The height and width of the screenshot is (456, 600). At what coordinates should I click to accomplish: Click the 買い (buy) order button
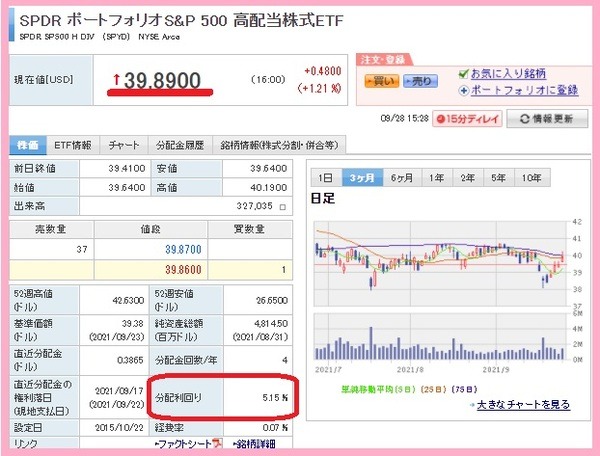(x=382, y=81)
